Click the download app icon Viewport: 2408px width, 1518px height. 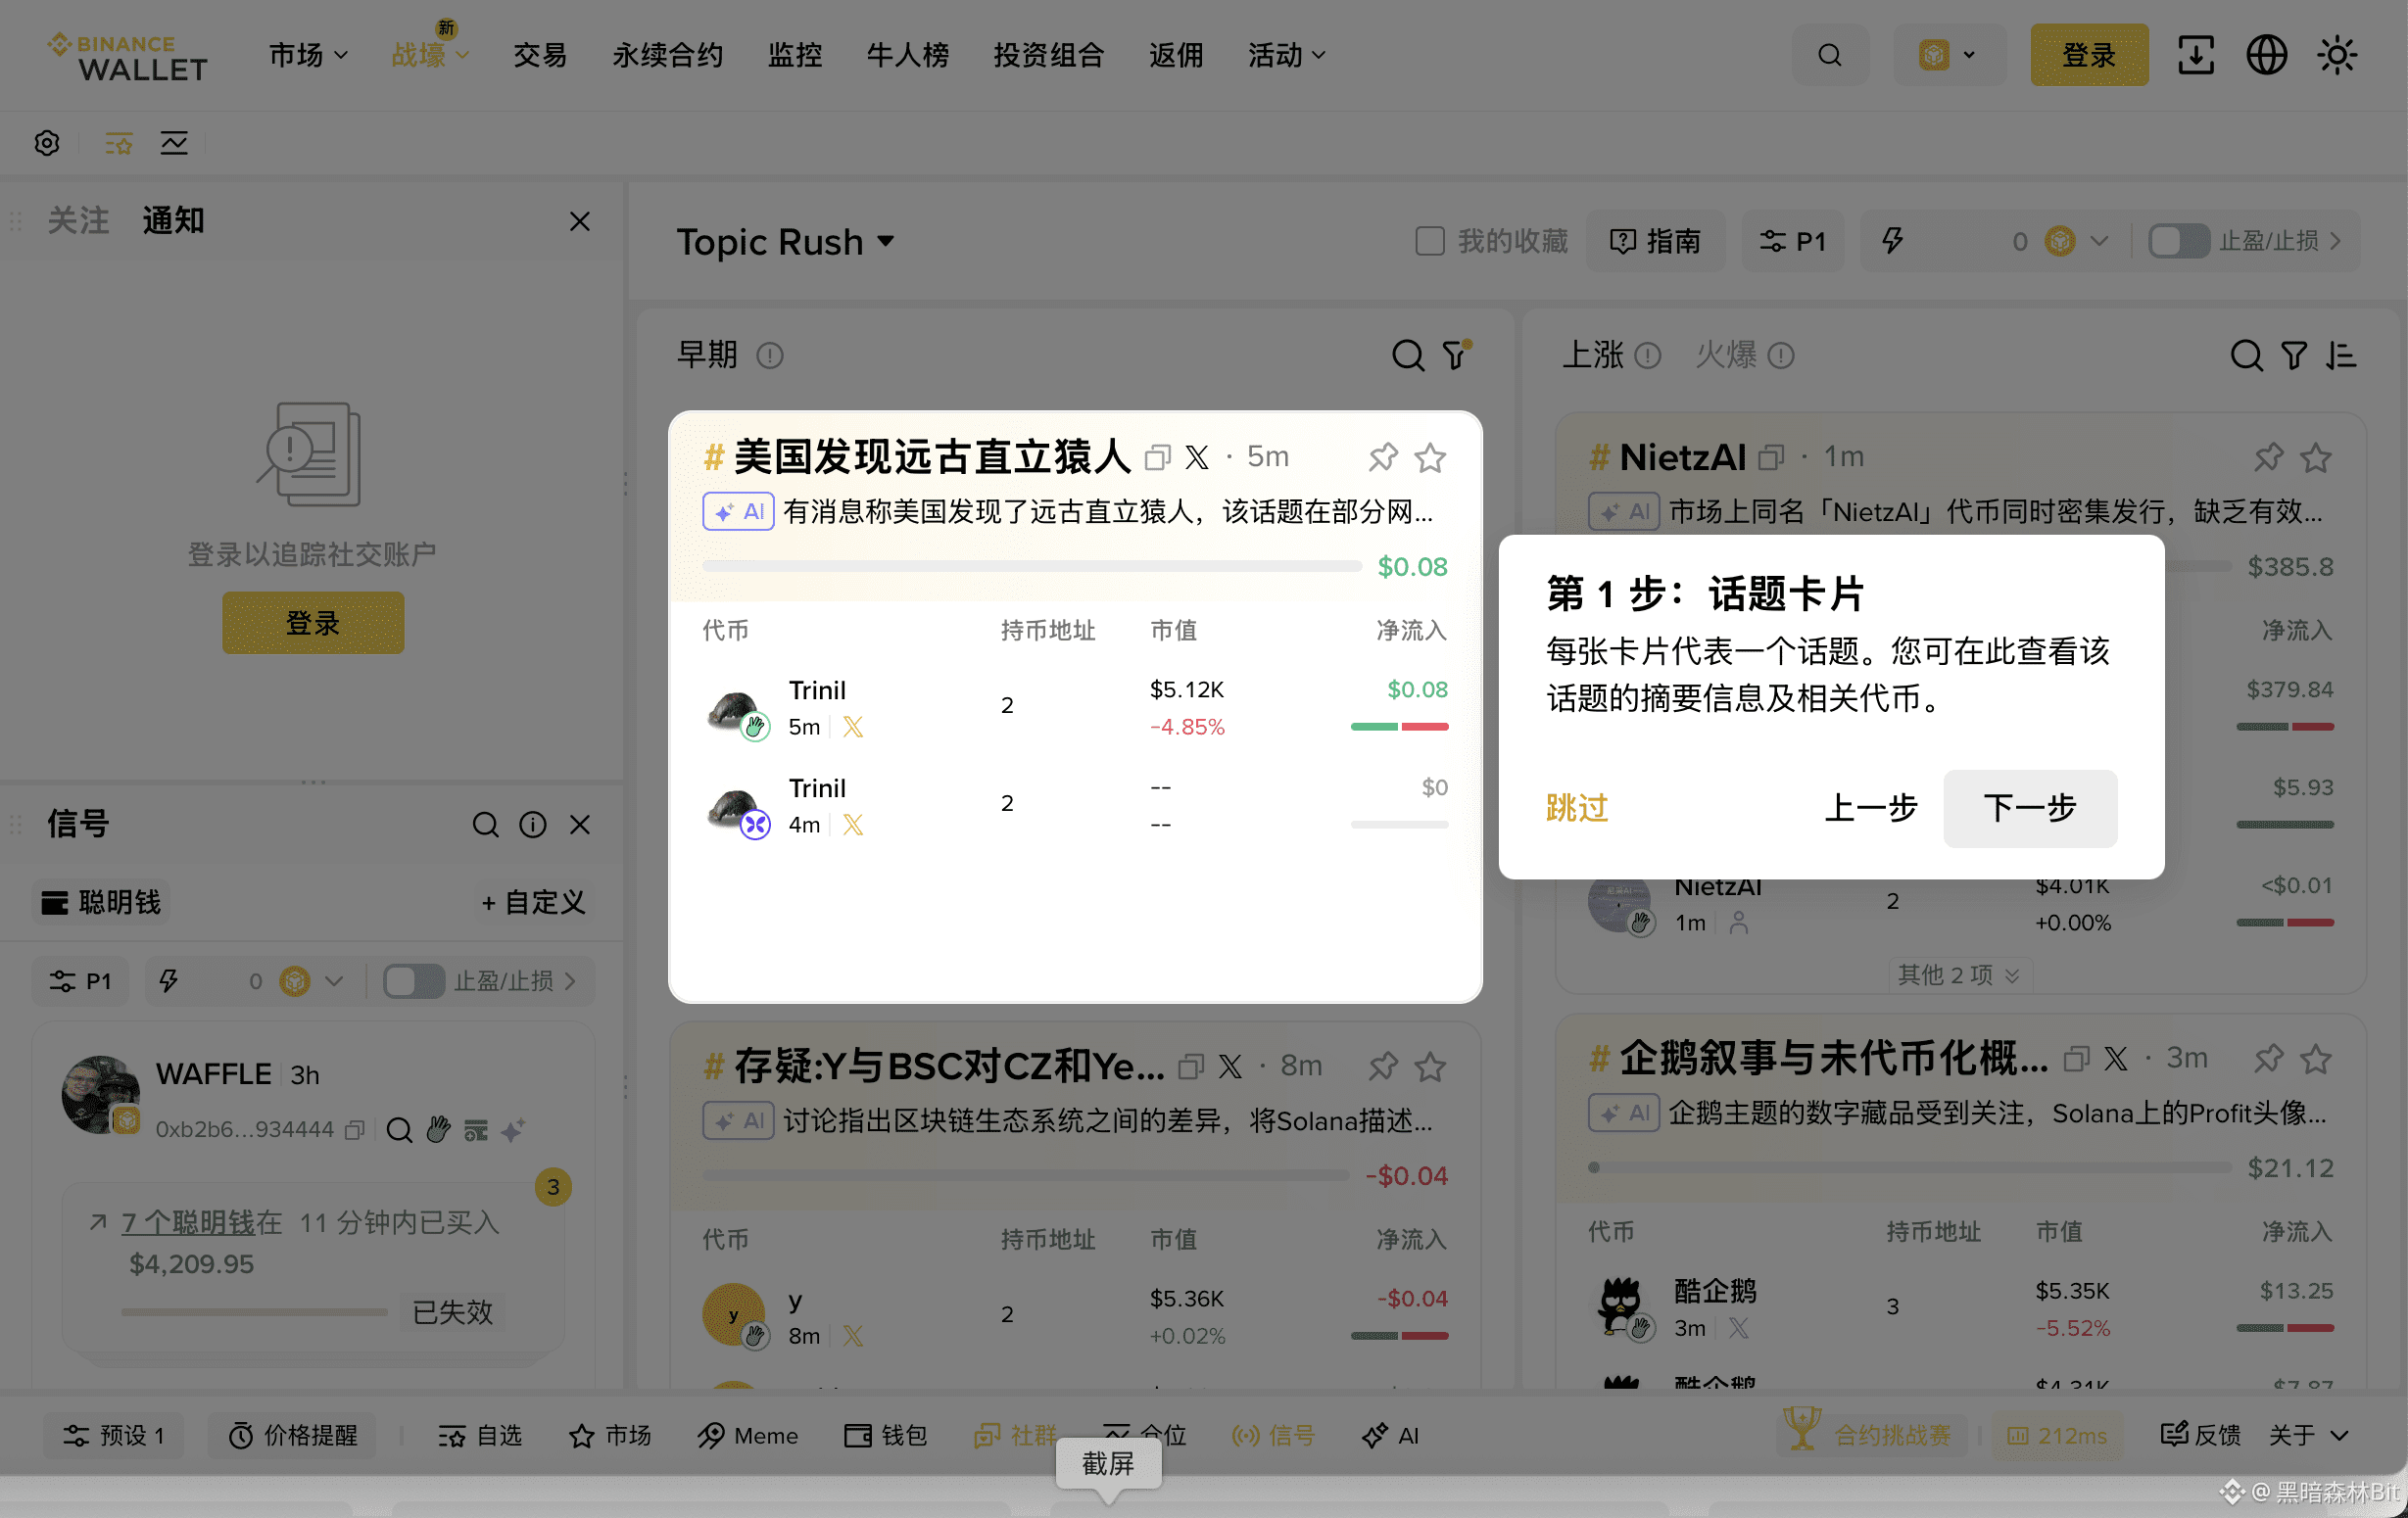point(2195,55)
